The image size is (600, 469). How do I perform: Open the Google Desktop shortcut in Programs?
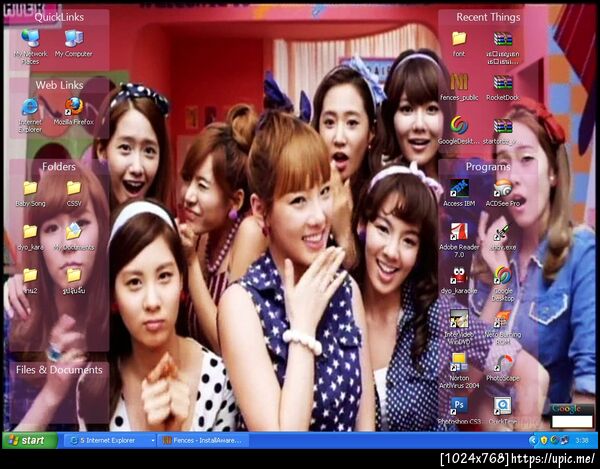coord(502,284)
